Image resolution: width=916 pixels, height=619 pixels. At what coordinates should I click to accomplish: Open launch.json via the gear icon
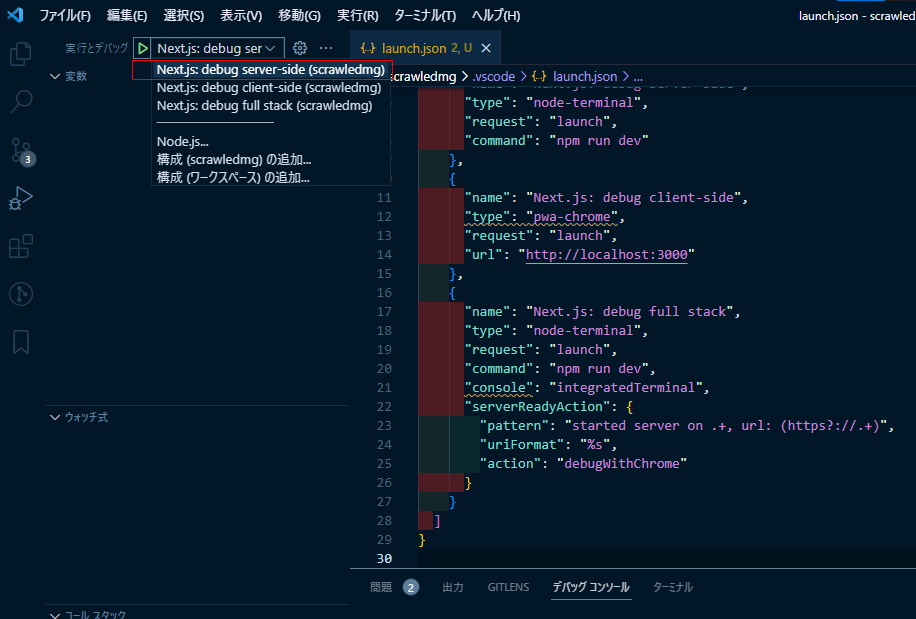click(x=300, y=48)
